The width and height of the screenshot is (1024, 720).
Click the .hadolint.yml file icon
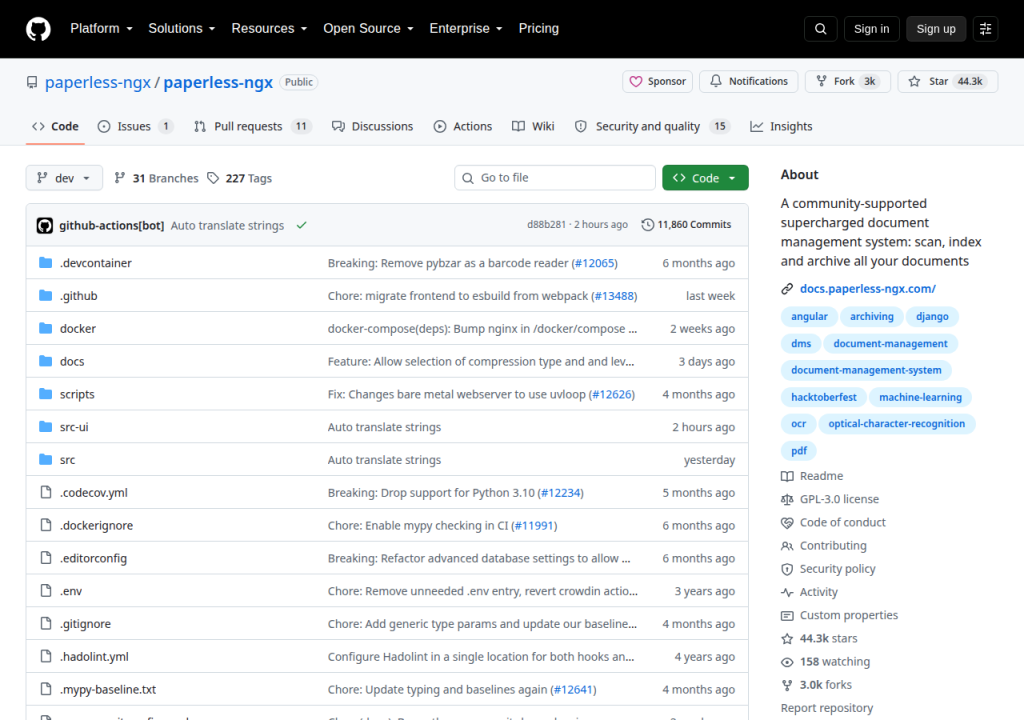(46, 656)
